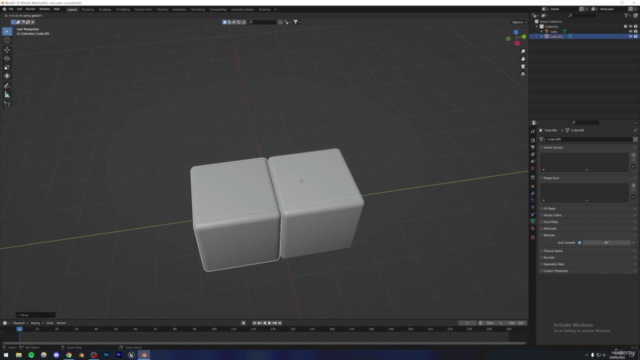Toggle pin icon in properties header
Screen dimensions: 640x360
click(x=635, y=130)
